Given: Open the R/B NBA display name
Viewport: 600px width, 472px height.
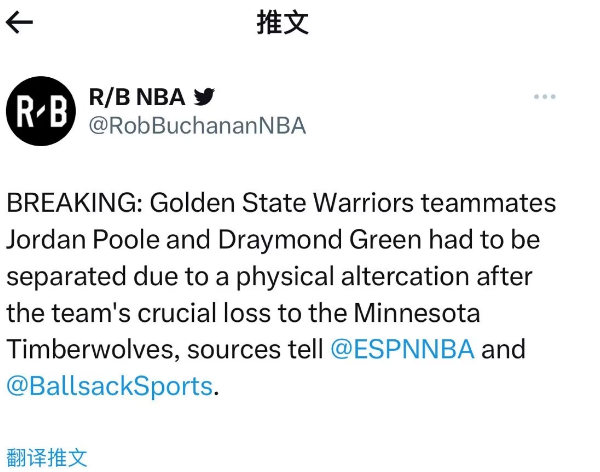Looking at the screenshot, I should click(x=137, y=97).
